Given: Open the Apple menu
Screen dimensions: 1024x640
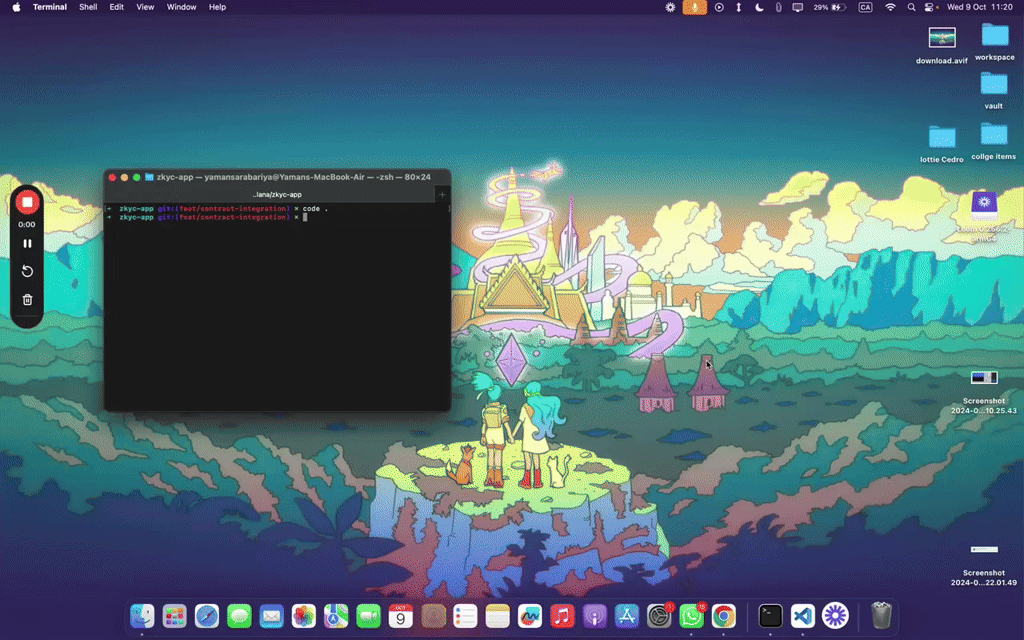Looking at the screenshot, I should pyautogui.click(x=16, y=7).
